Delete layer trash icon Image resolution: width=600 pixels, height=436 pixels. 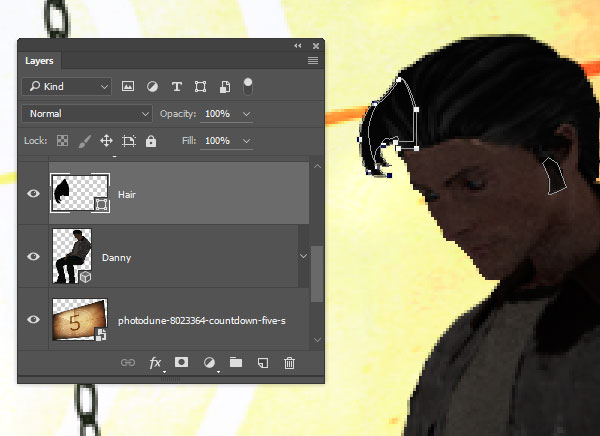[x=289, y=363]
